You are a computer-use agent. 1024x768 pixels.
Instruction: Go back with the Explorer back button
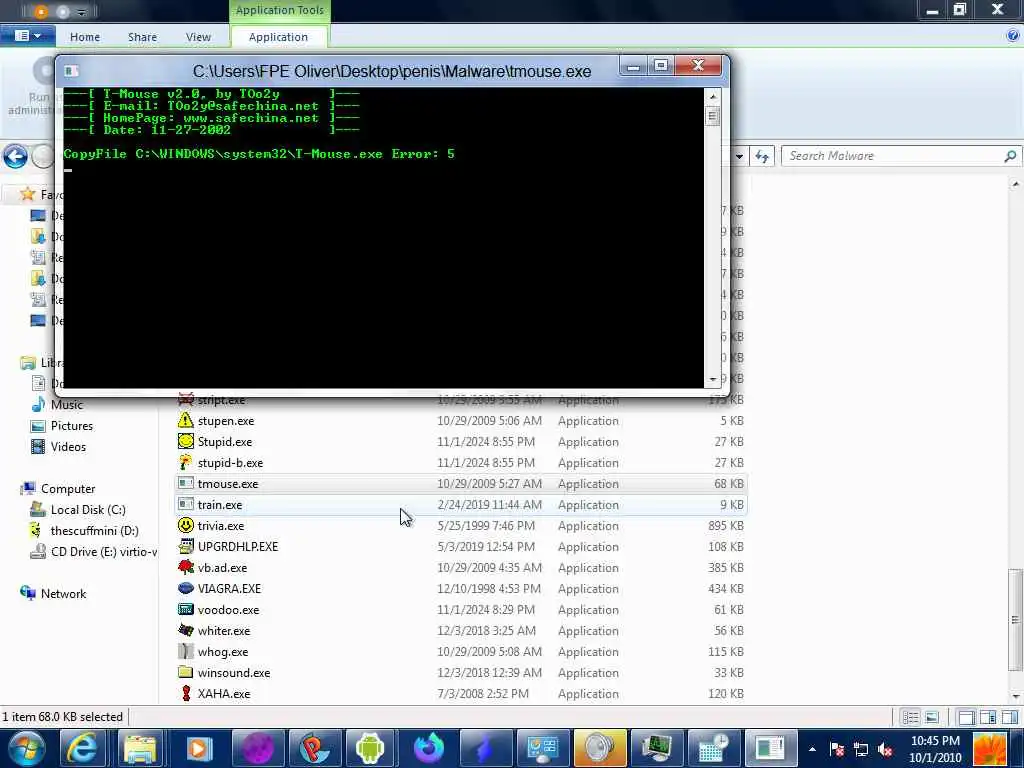point(15,157)
